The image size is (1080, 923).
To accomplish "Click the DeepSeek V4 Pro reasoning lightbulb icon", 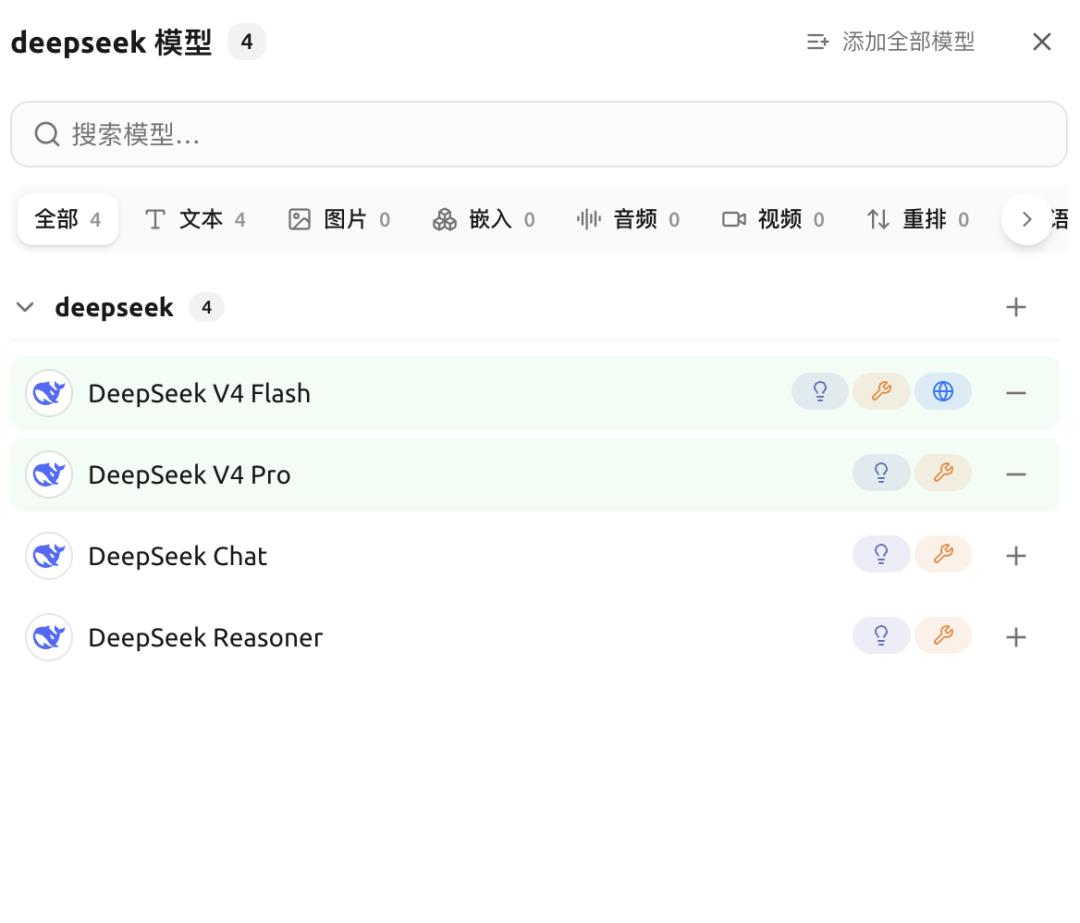I will [881, 473].
